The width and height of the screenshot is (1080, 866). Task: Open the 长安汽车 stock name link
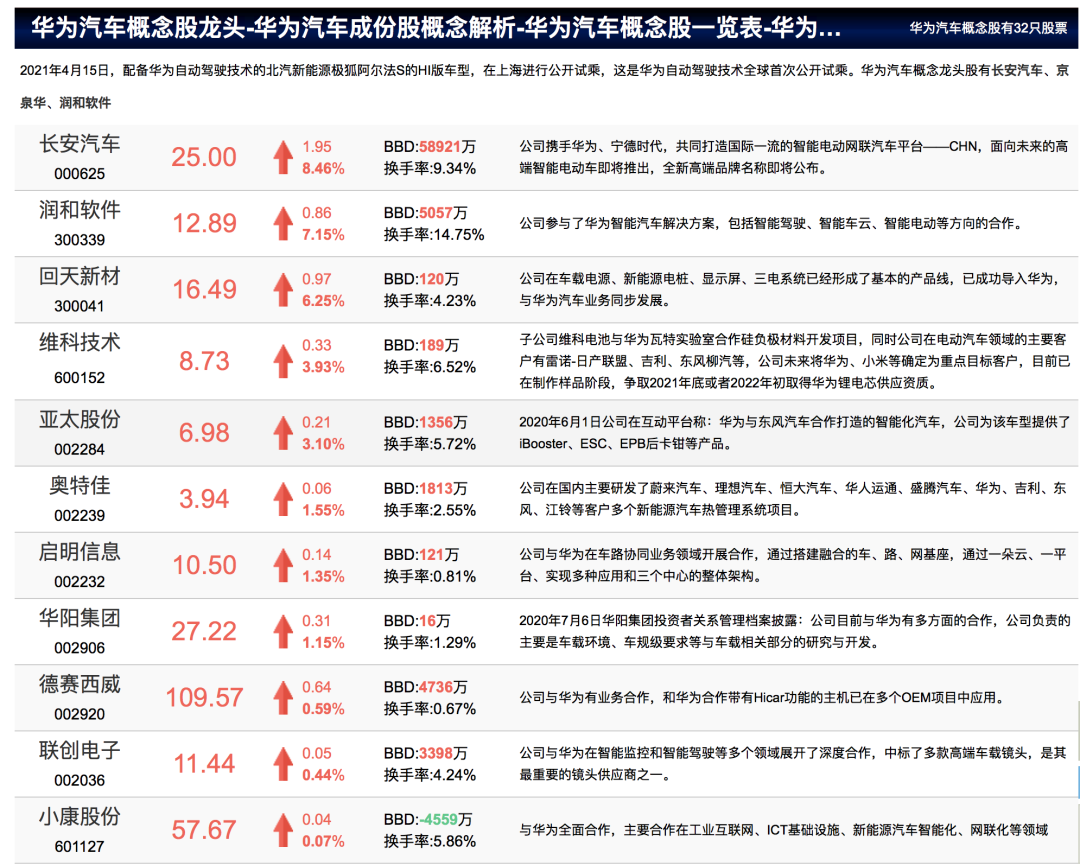[79, 144]
